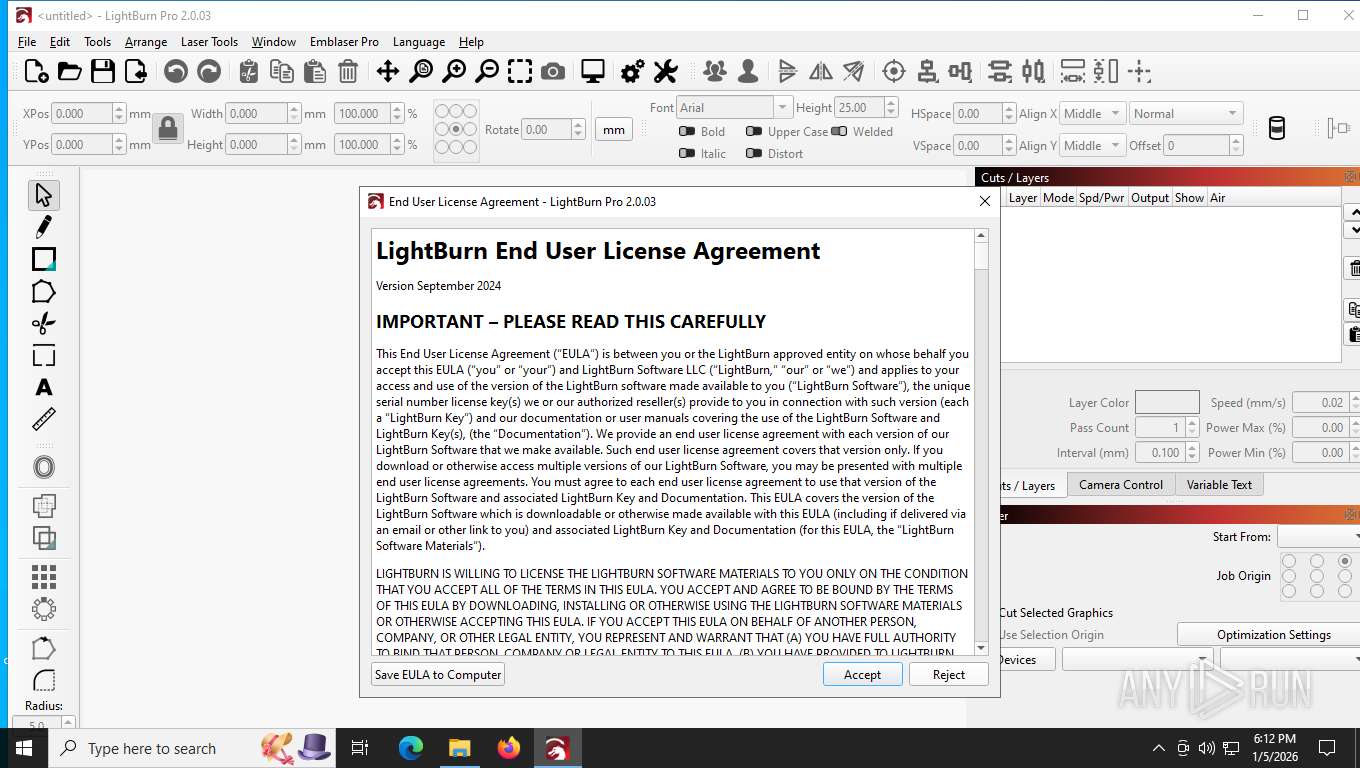The image size is (1360, 768).
Task: Zoom in with magnifier plus icon
Action: [454, 71]
